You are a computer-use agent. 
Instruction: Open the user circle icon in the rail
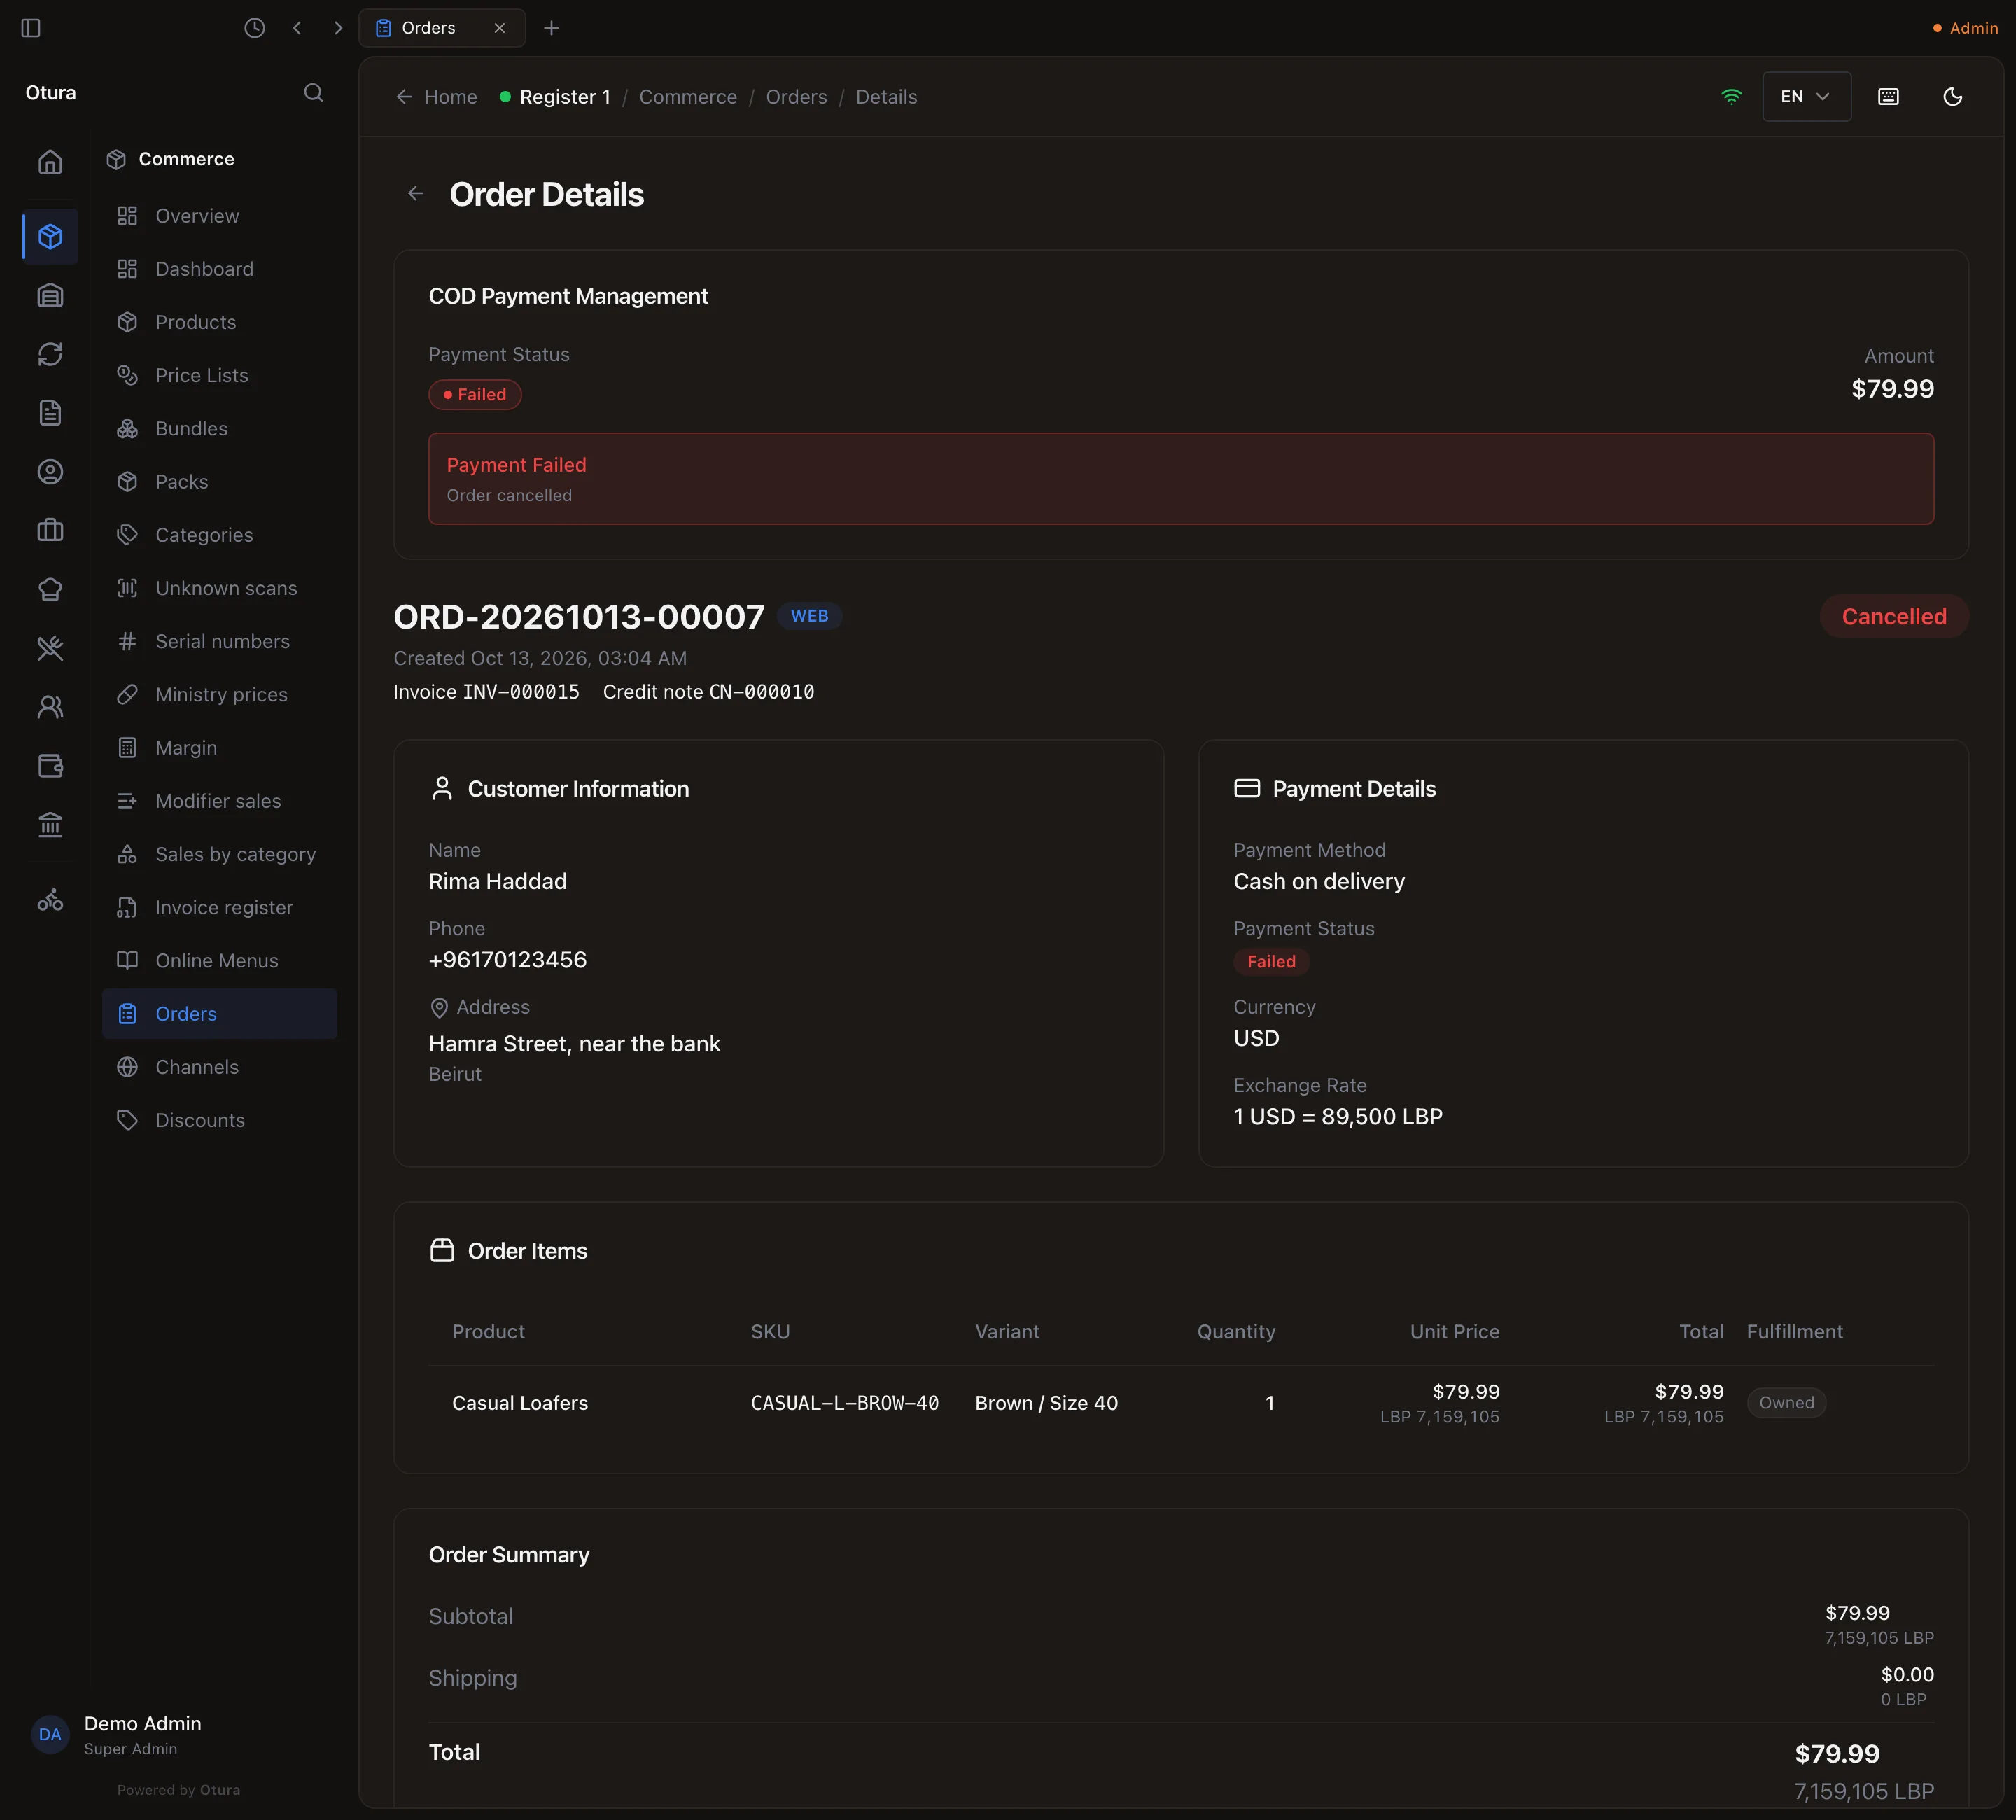click(50, 472)
